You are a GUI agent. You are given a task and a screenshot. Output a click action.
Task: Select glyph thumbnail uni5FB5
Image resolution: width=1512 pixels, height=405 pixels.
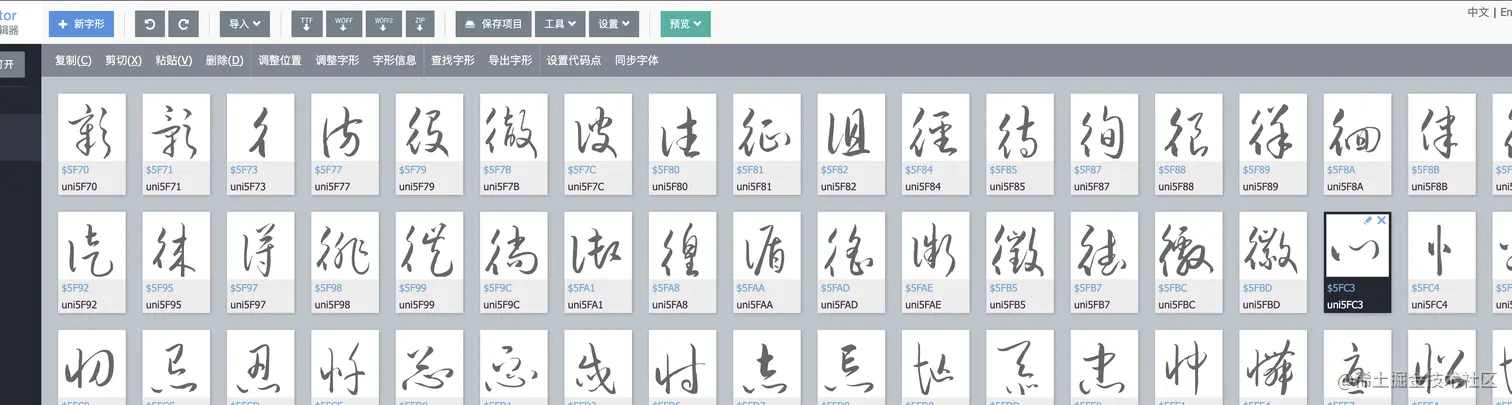click(1020, 262)
